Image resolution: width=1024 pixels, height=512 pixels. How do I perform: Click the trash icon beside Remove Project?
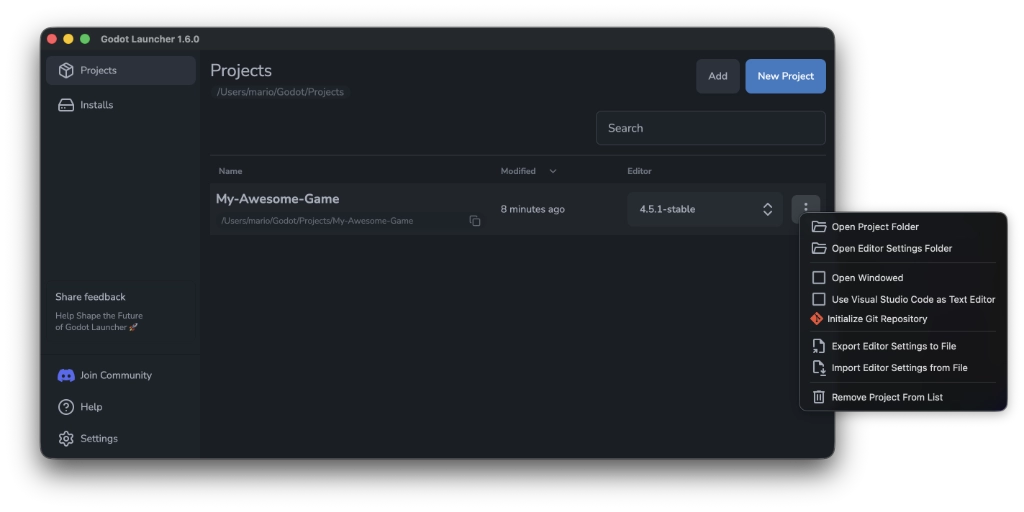pos(818,397)
